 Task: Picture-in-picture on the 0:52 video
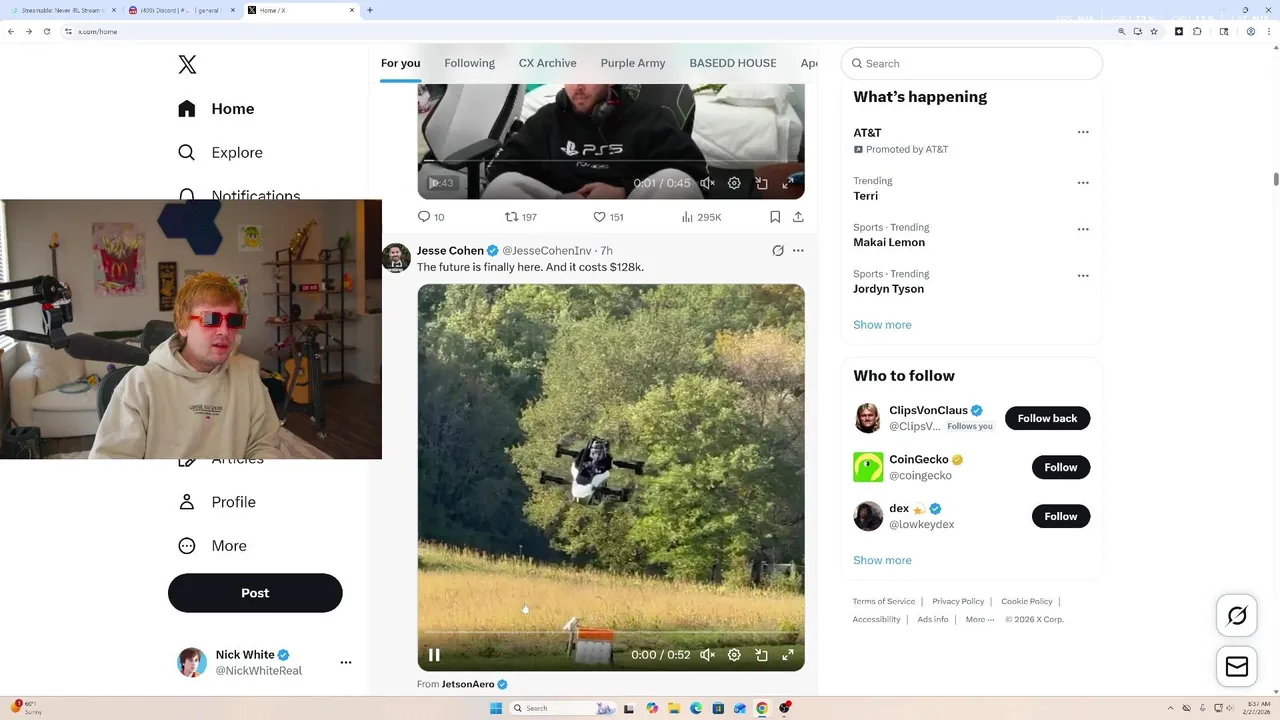coord(761,655)
